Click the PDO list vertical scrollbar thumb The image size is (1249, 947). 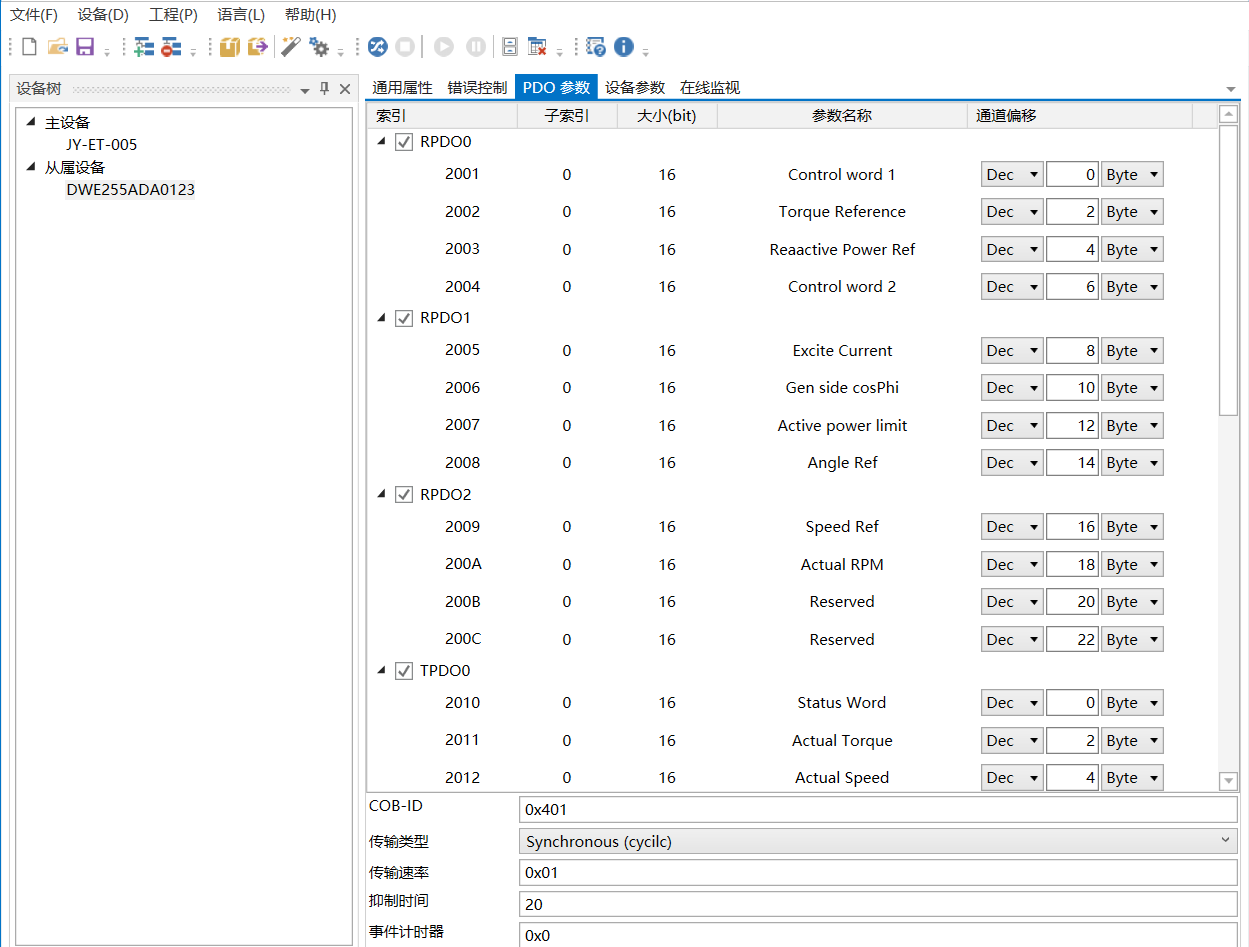[1229, 270]
